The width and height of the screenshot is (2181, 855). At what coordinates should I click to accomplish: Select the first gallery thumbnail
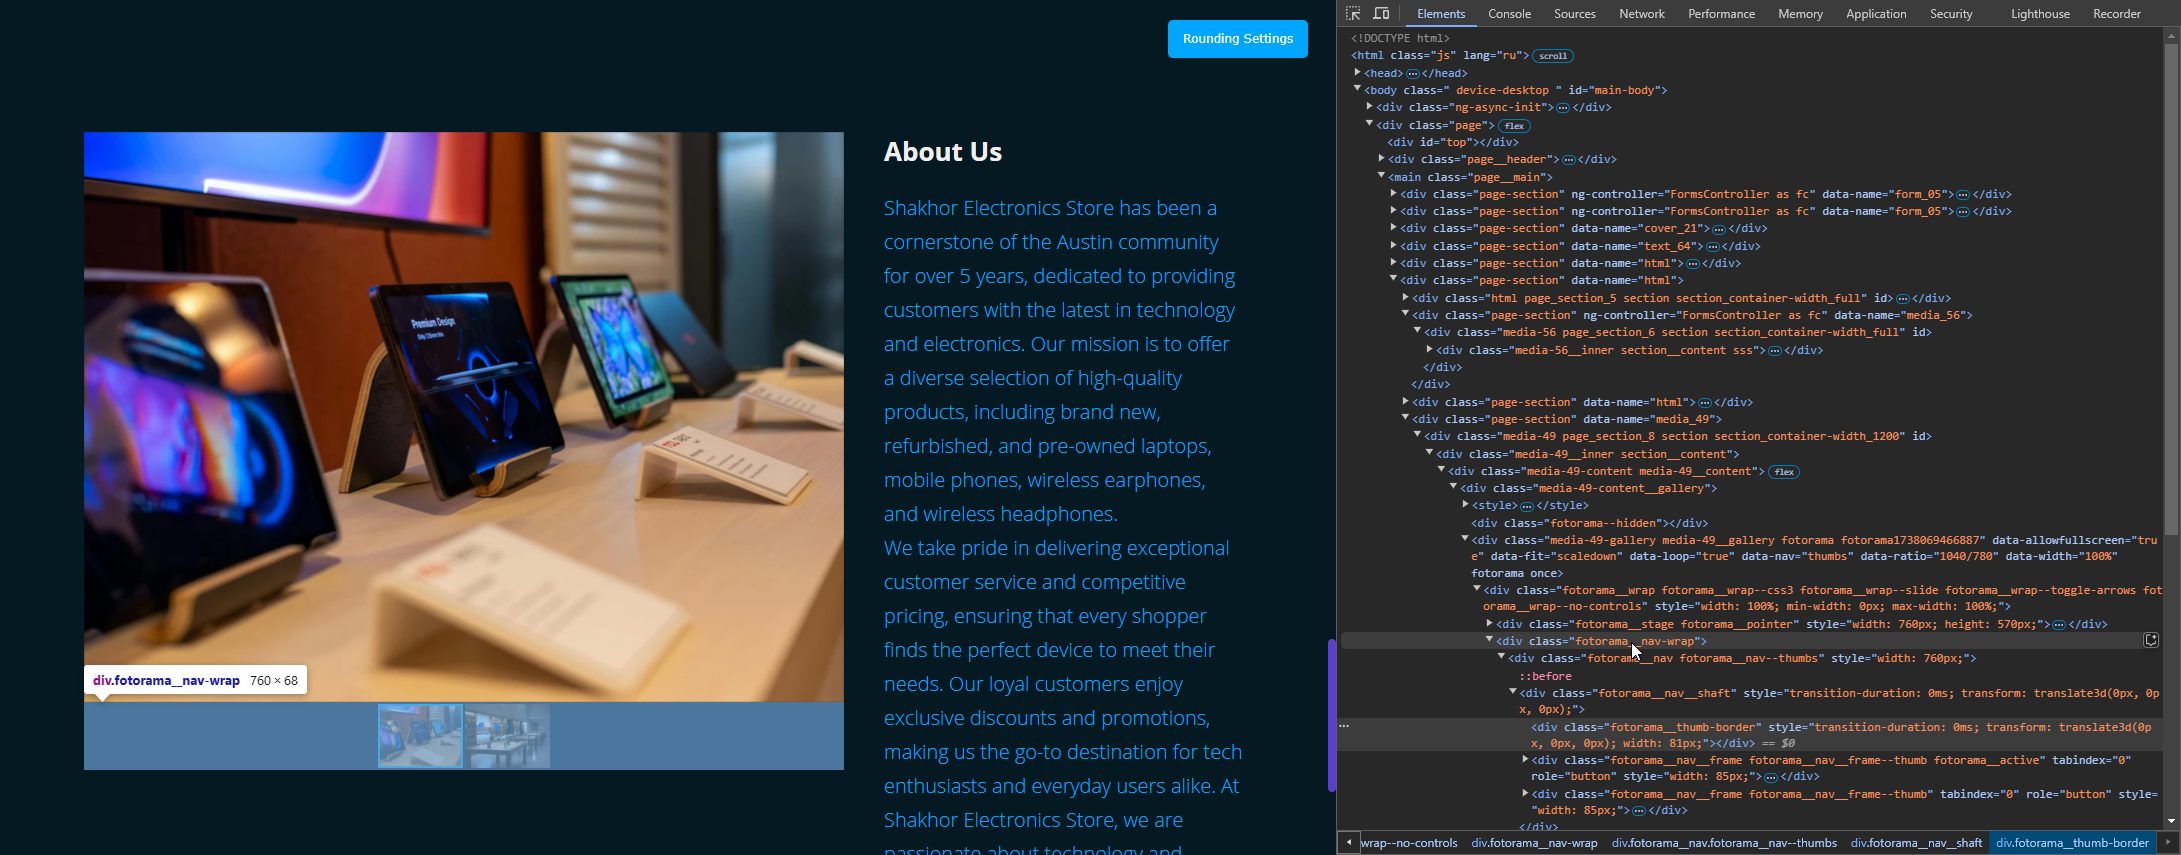420,736
